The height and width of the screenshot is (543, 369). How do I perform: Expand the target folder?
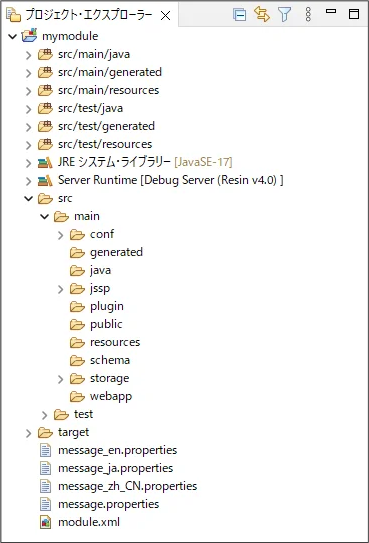(x=29, y=433)
